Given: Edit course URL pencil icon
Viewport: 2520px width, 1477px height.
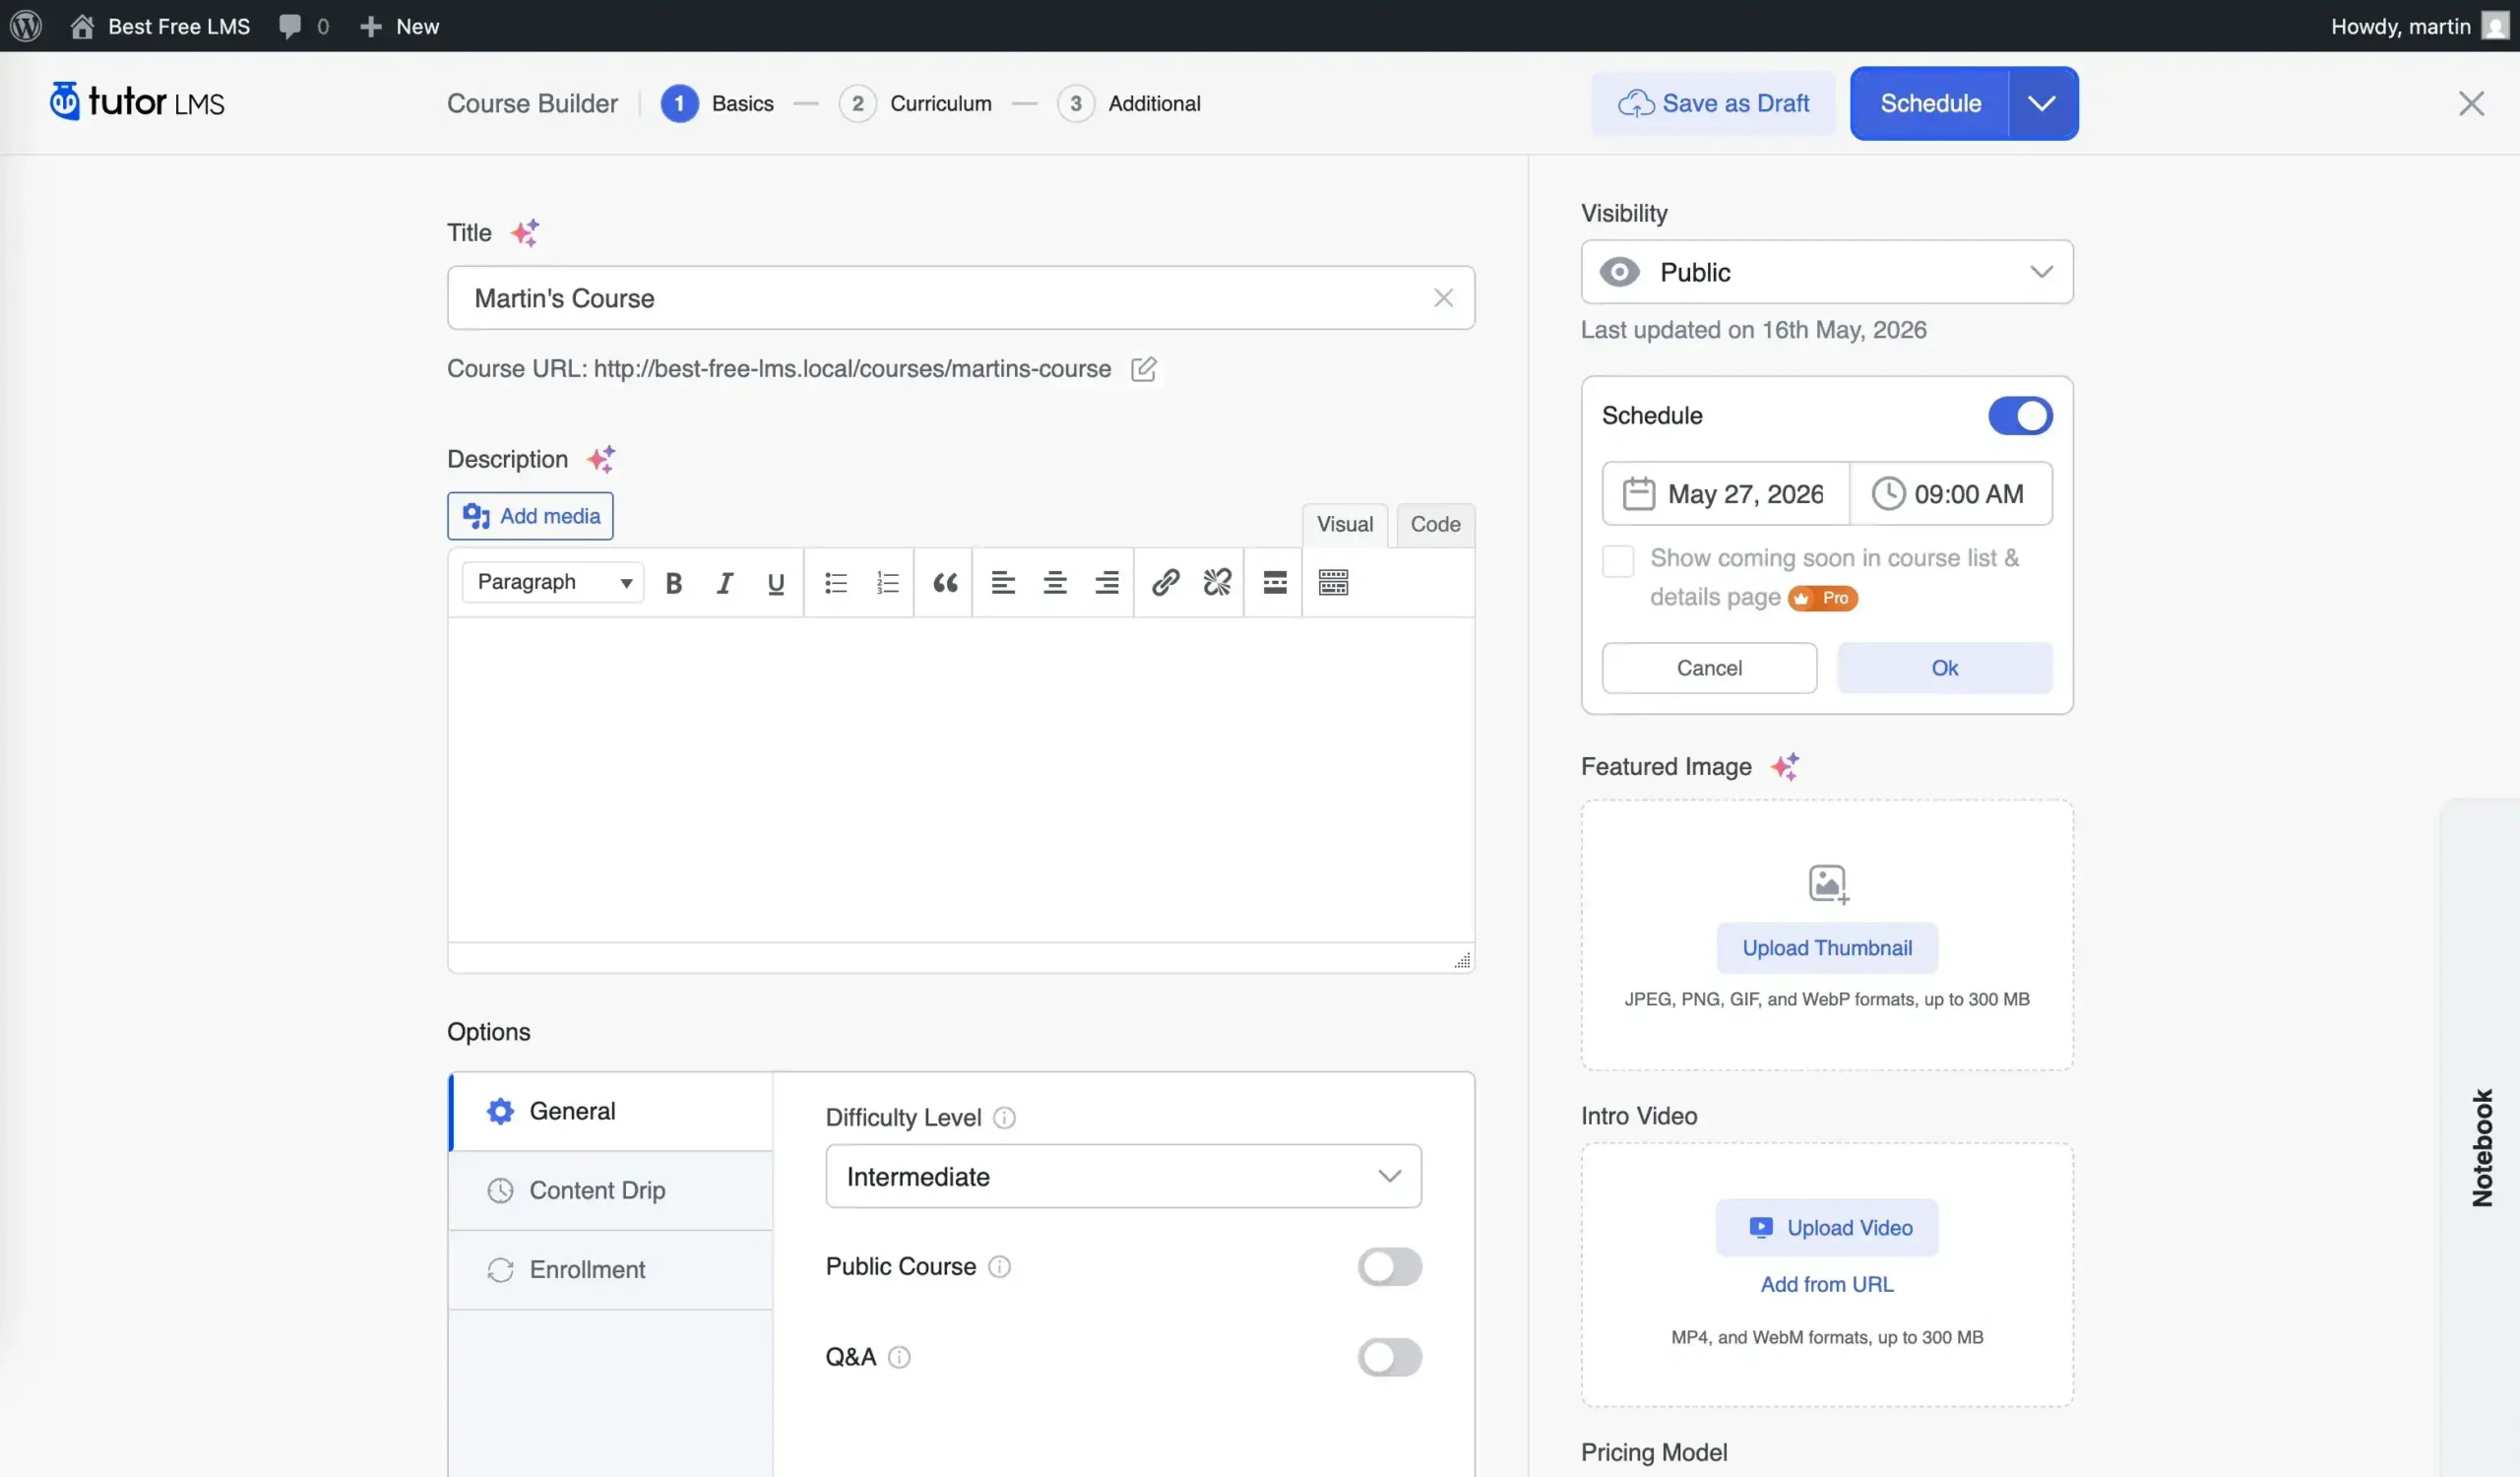Looking at the screenshot, I should [1143, 369].
